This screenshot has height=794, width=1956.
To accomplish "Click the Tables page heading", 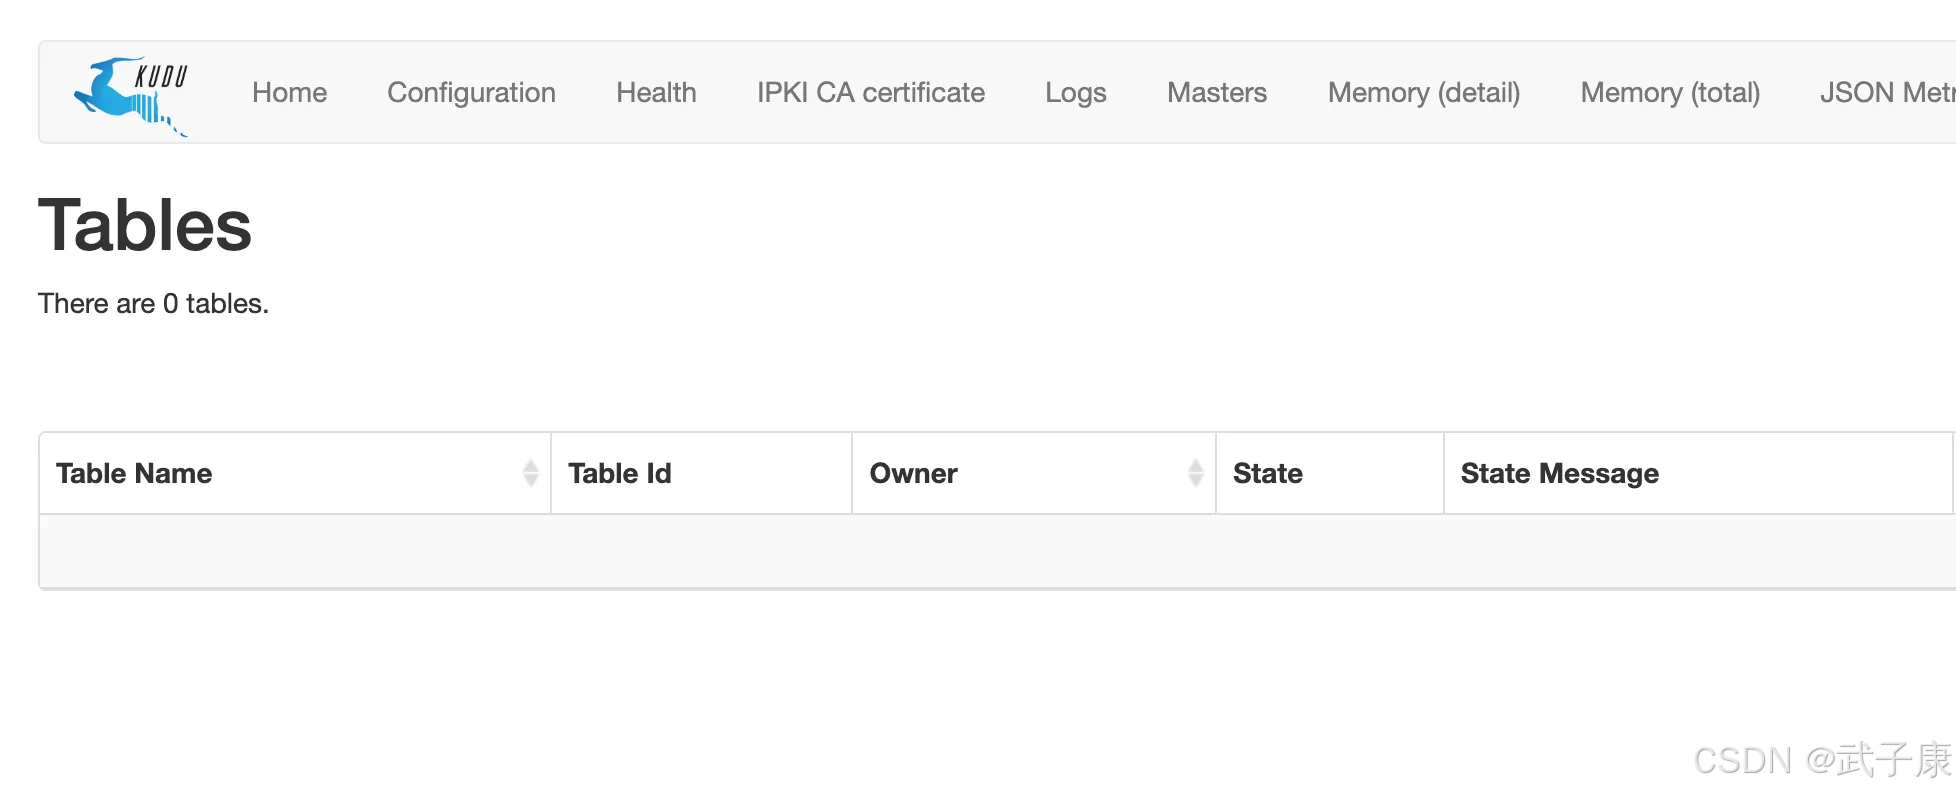I will click(145, 226).
